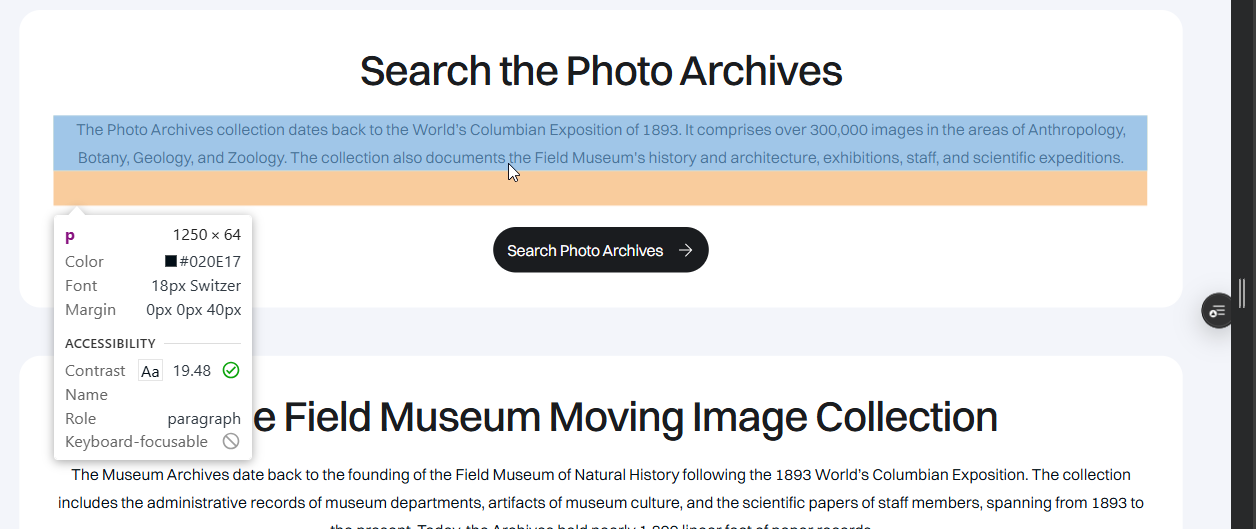1256x529 pixels.
Task: Click the green contrast pass checkmark icon
Action: pyautogui.click(x=231, y=371)
